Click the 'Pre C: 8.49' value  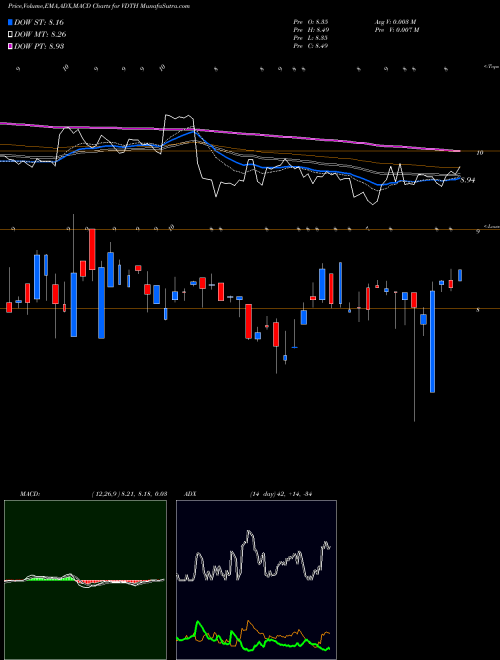[311, 46]
